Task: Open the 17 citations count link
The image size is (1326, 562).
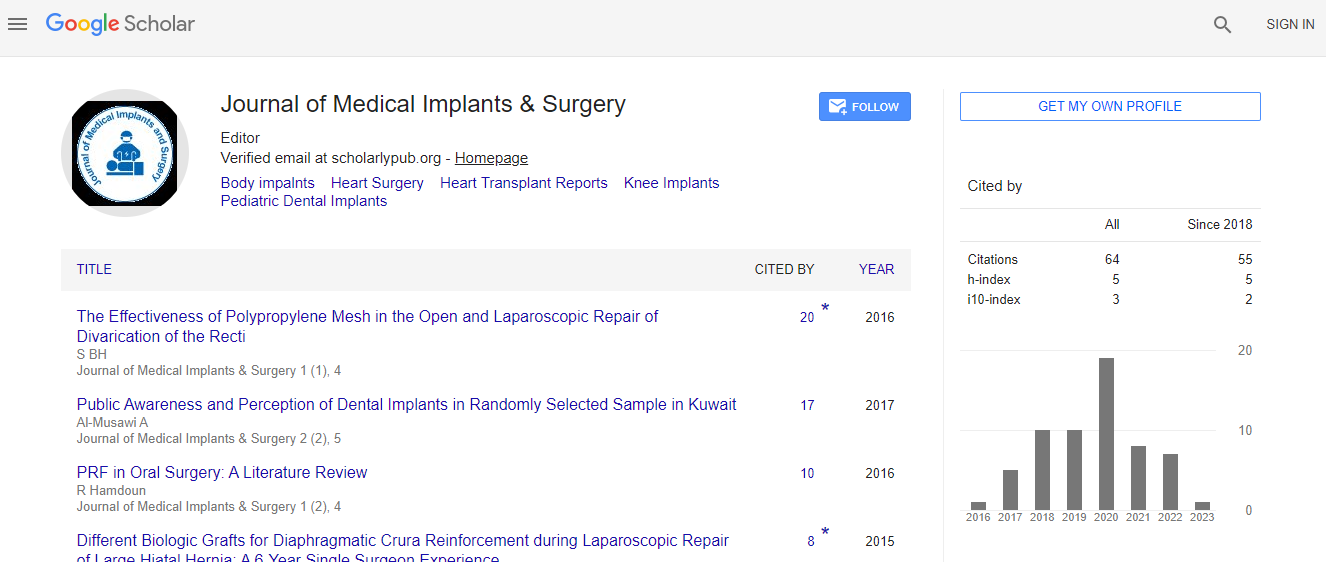Action: pyautogui.click(x=807, y=405)
